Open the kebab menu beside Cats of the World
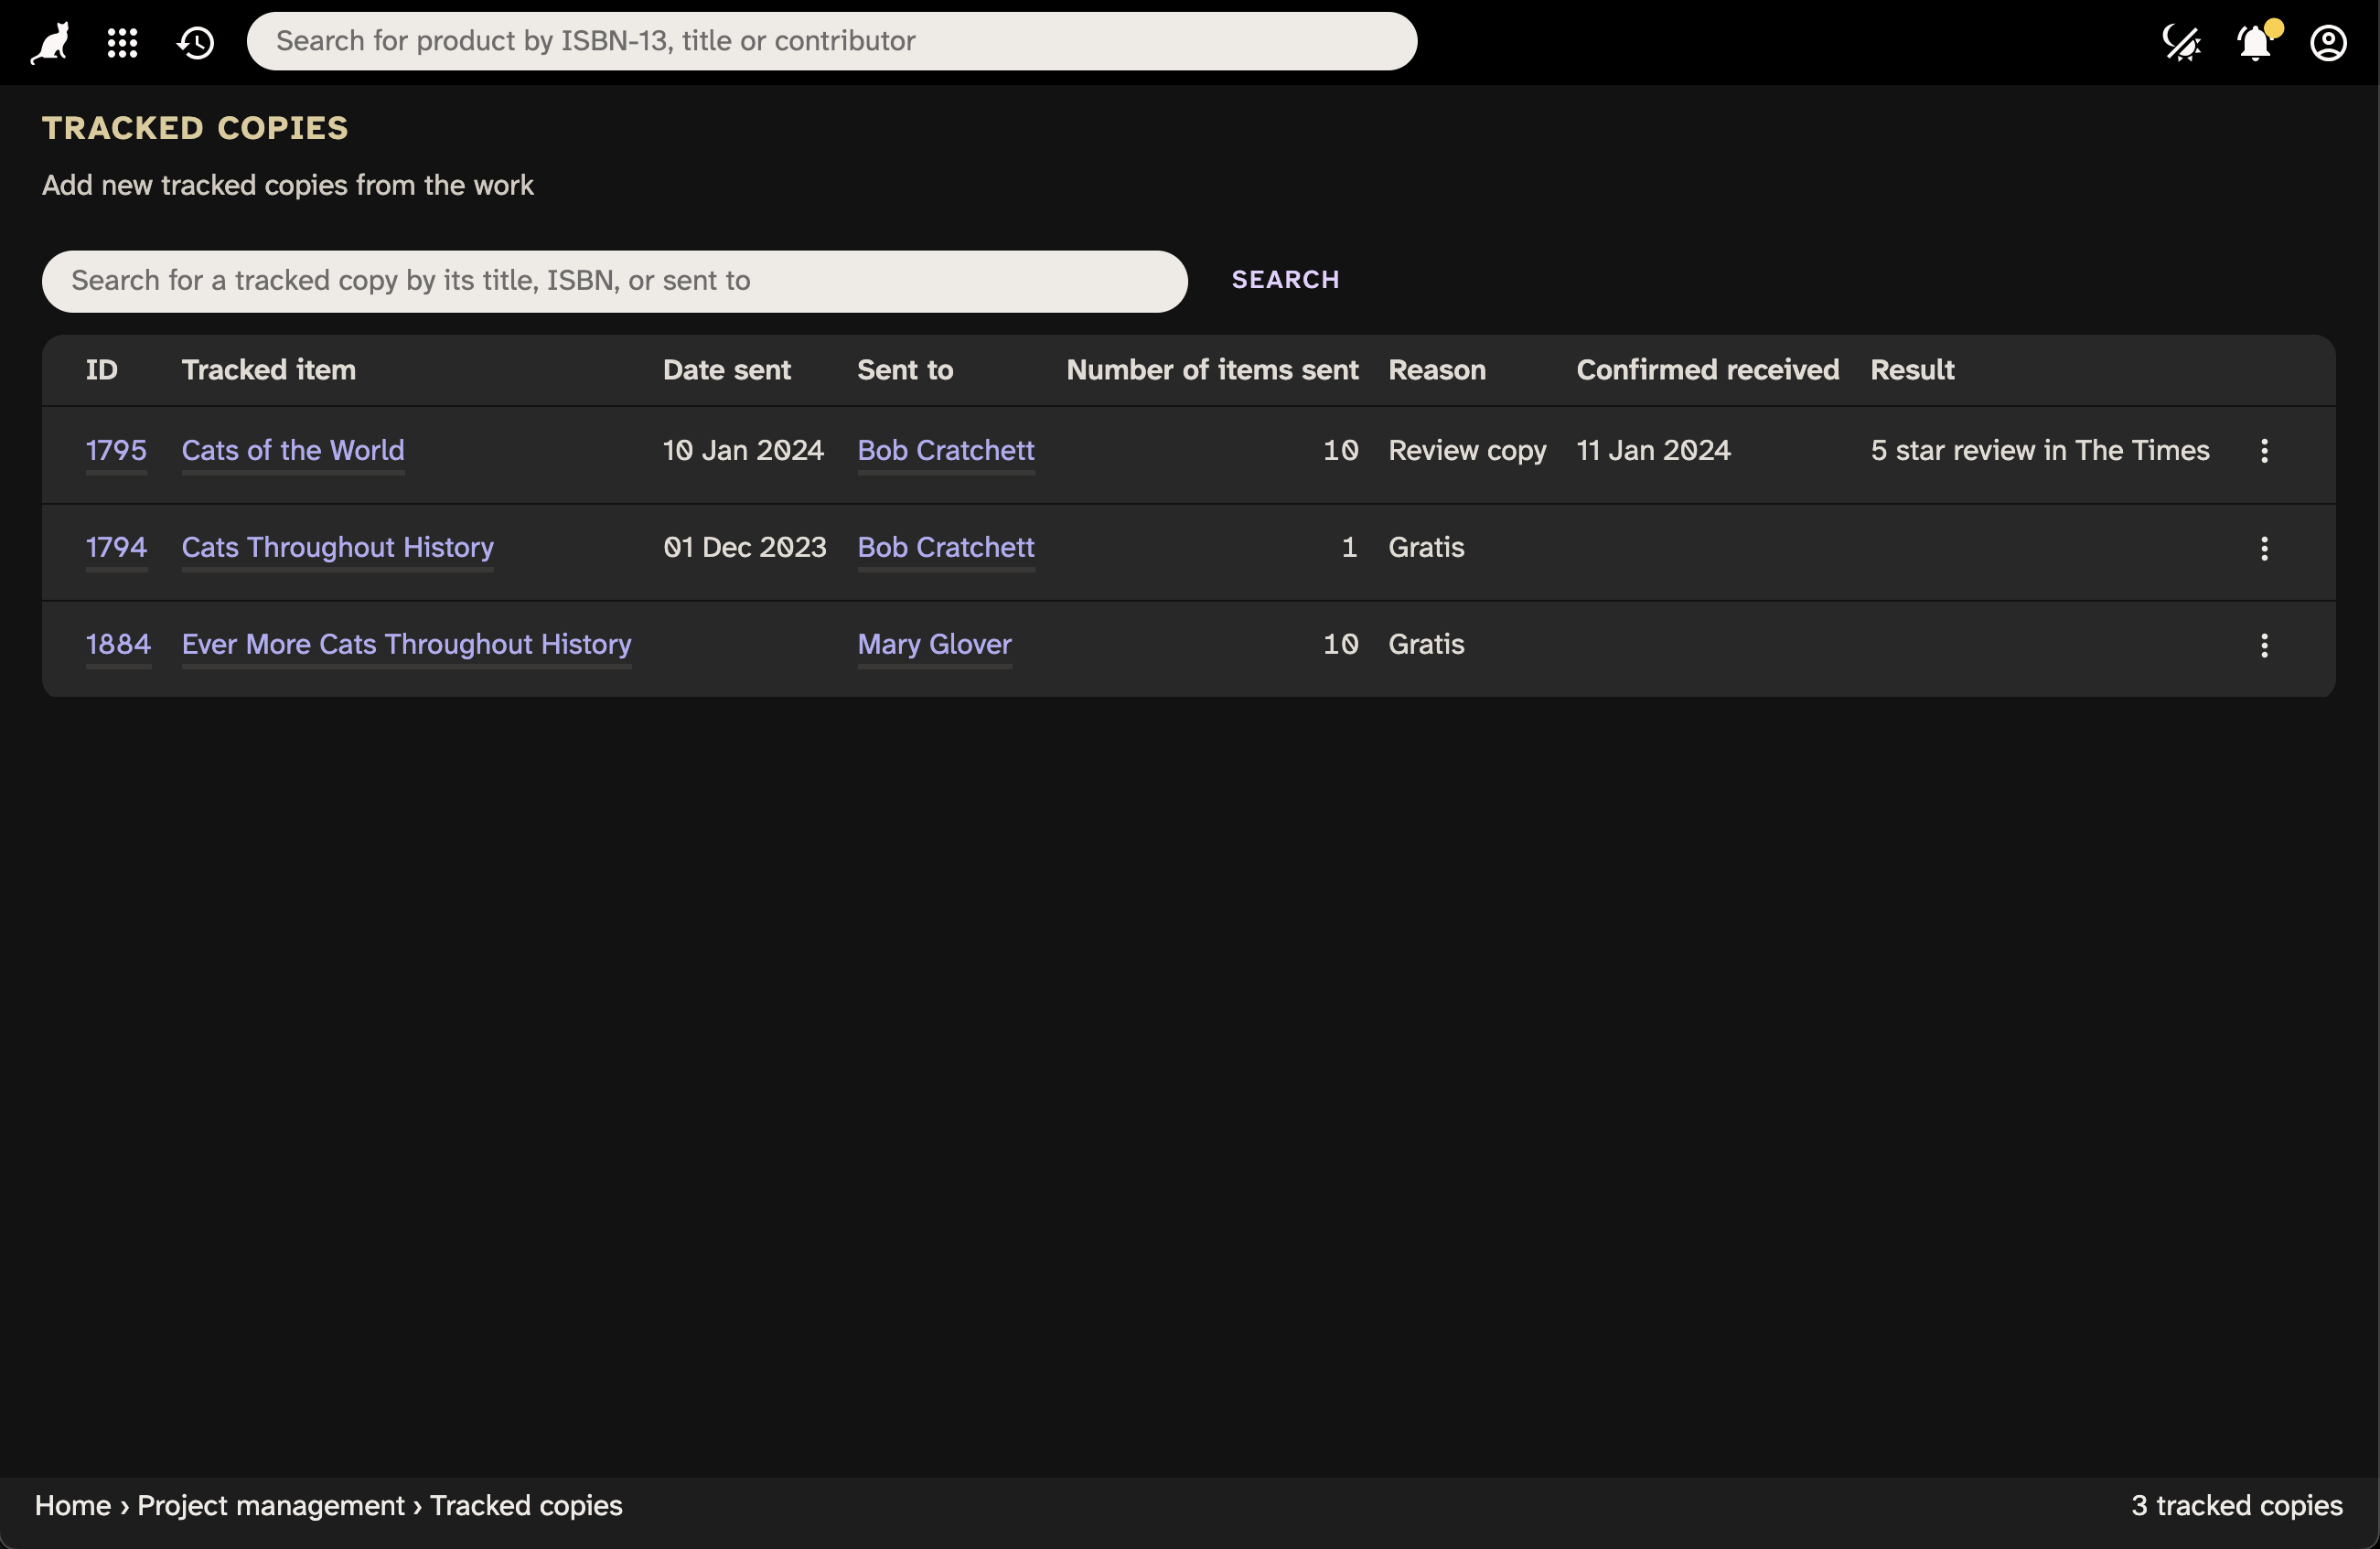This screenshot has width=2380, height=1549. tap(2264, 451)
